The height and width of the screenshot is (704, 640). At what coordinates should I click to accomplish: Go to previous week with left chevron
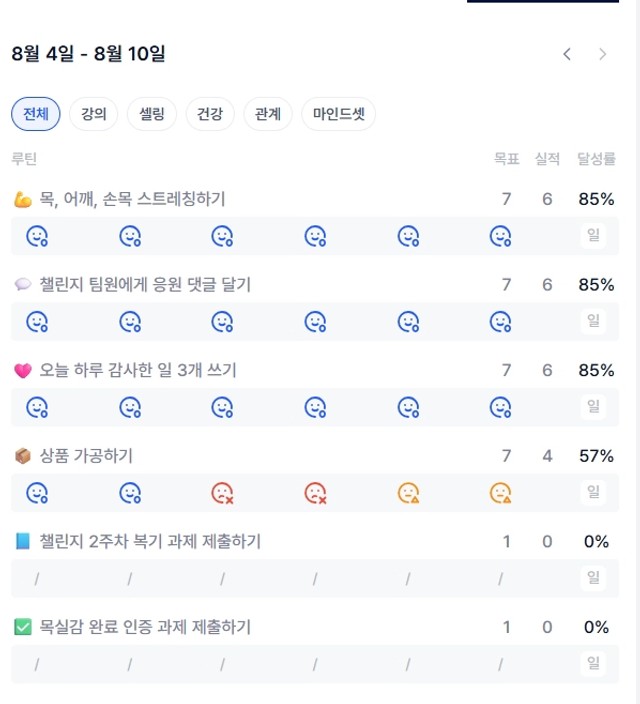tap(567, 54)
